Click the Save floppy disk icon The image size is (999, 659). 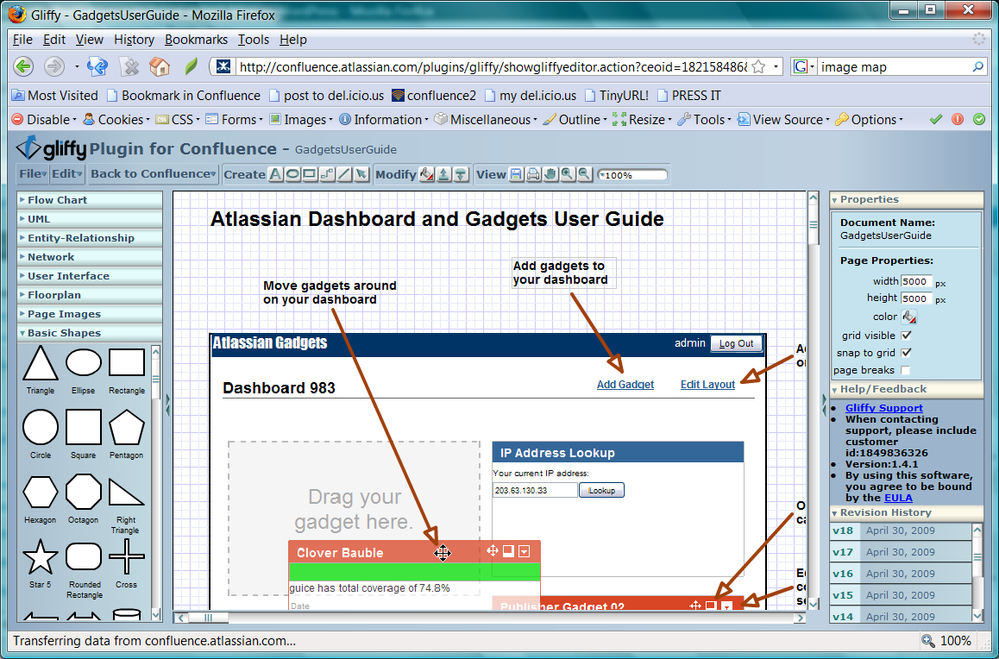[517, 174]
